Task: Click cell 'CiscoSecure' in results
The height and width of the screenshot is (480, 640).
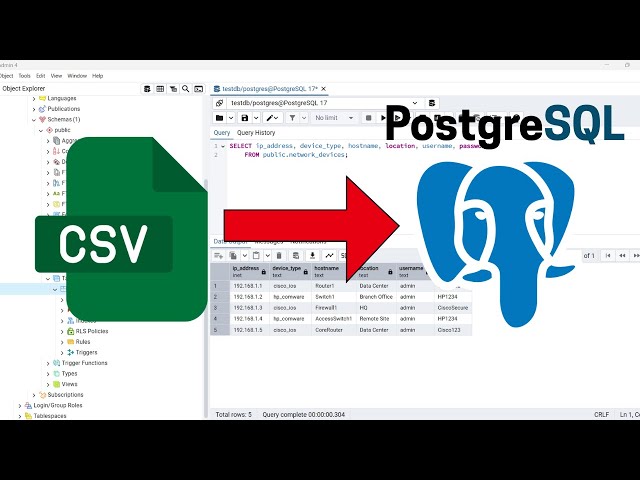Action: [453, 308]
